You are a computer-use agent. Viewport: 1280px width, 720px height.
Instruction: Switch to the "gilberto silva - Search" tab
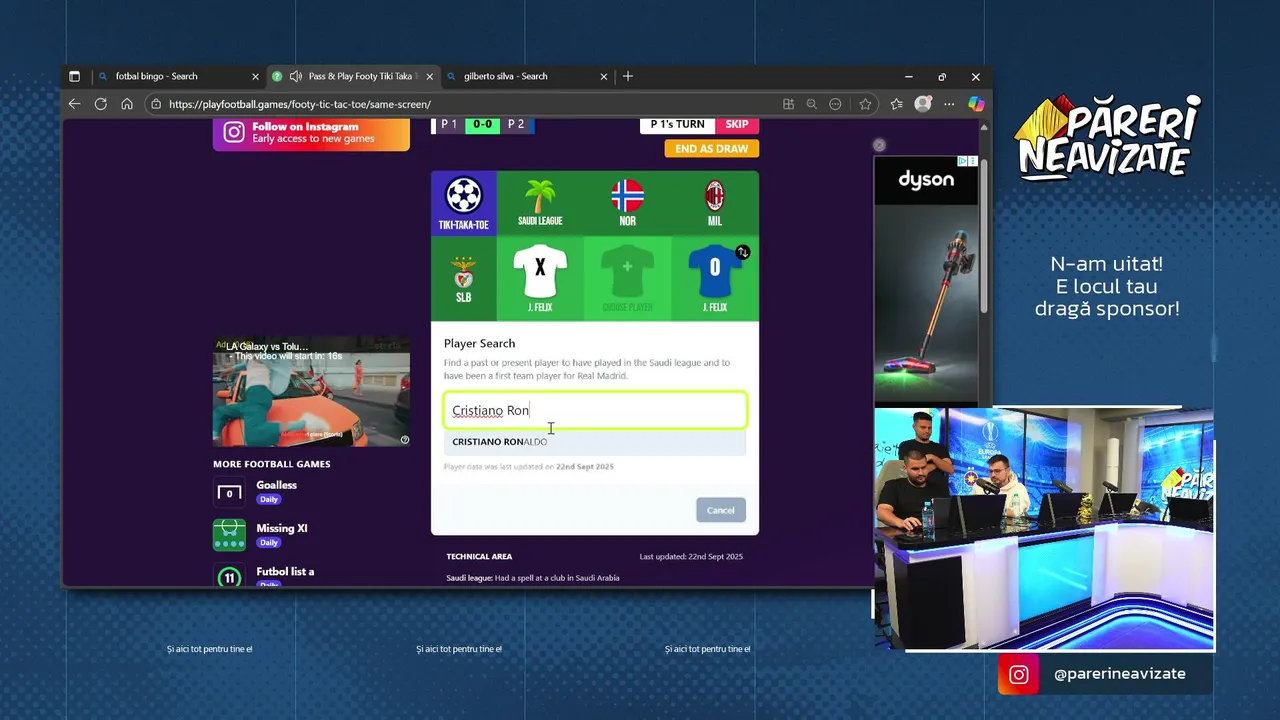pos(527,76)
